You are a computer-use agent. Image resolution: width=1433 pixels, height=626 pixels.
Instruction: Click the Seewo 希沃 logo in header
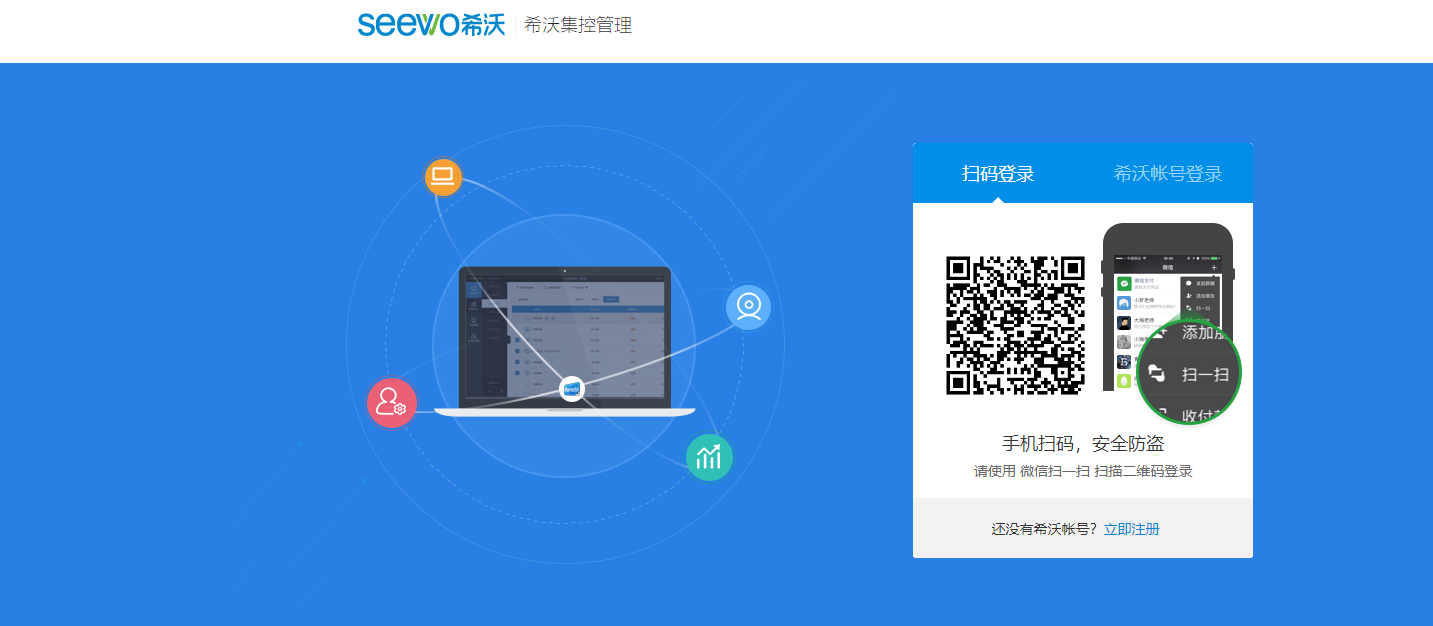(431, 25)
